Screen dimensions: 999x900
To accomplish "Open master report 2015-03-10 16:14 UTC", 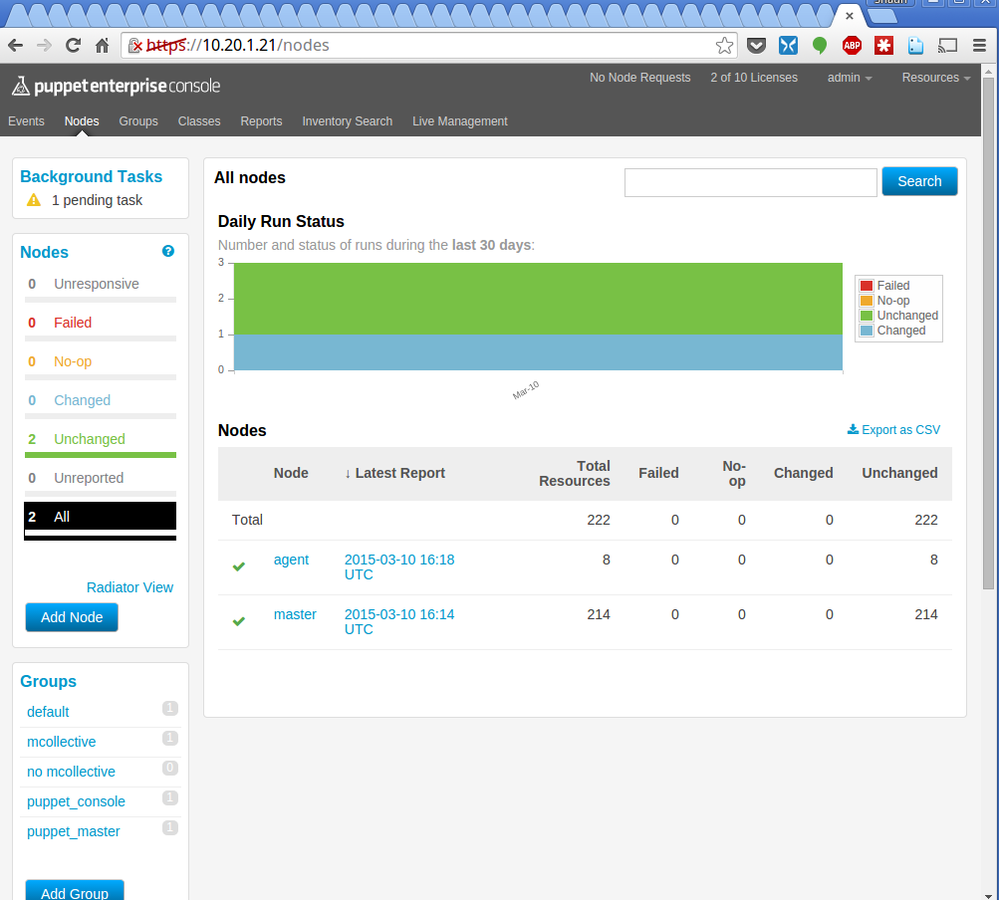I will click(x=399, y=622).
